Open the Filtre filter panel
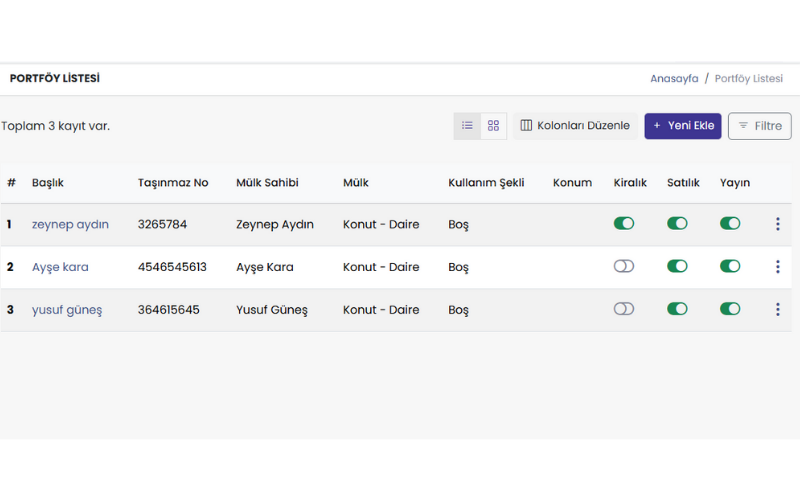The width and height of the screenshot is (800, 500). (x=759, y=126)
